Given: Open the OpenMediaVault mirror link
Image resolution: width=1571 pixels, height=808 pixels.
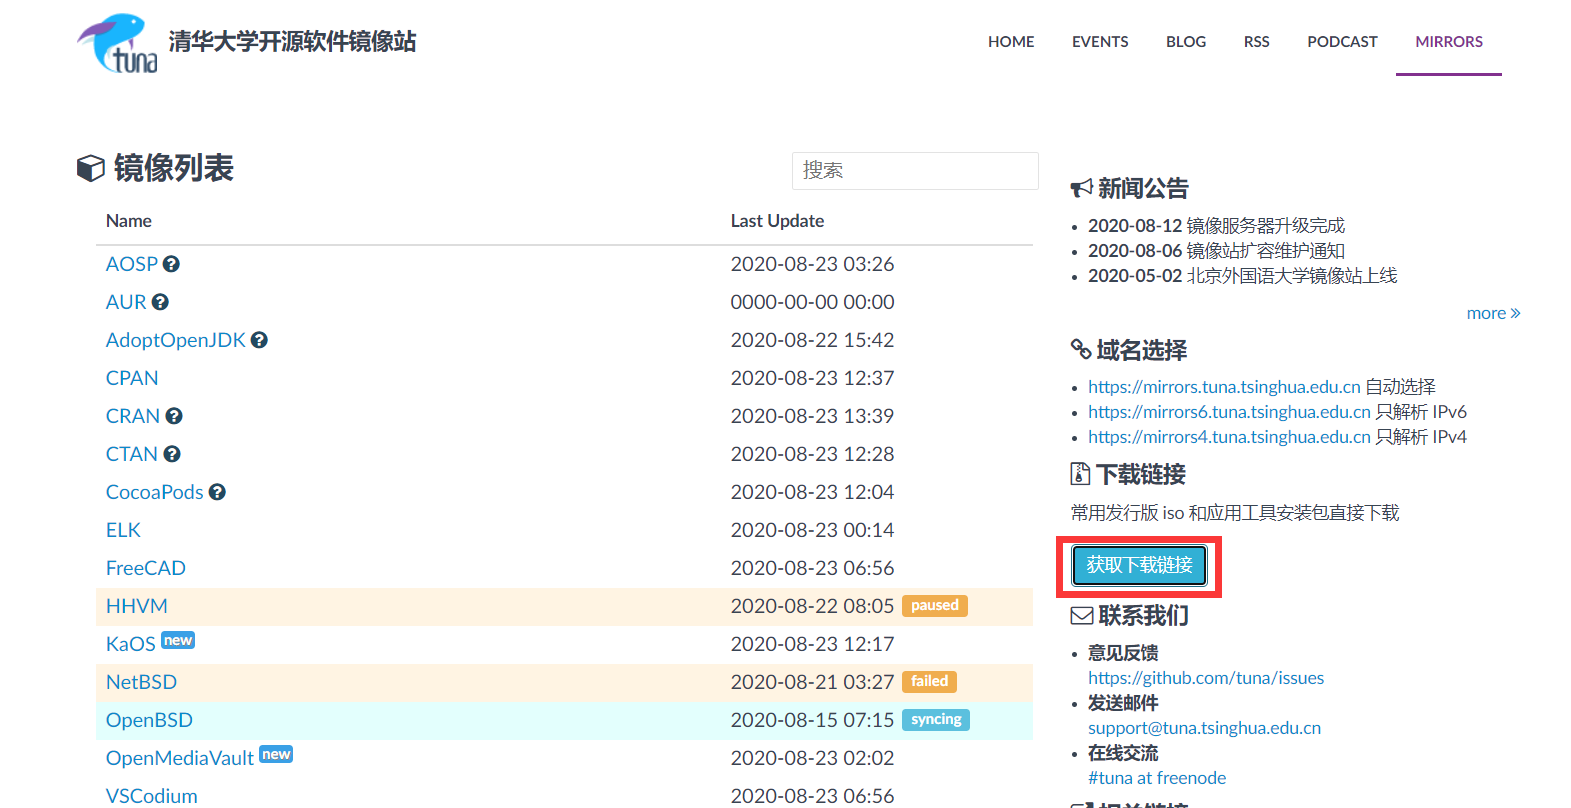Looking at the screenshot, I should click(180, 758).
